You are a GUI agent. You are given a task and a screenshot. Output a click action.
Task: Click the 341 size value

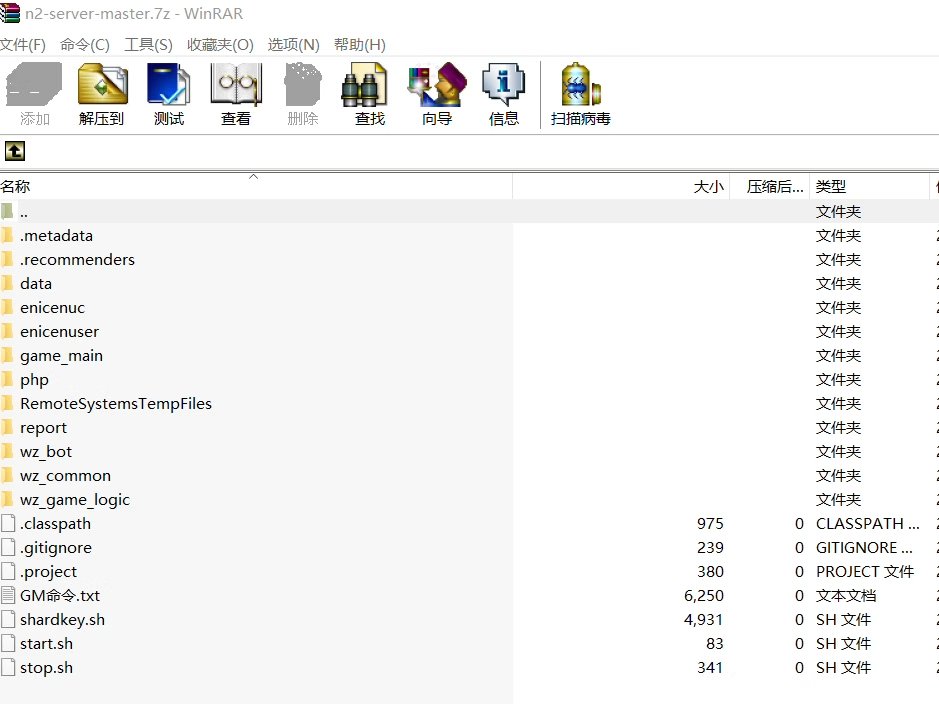[x=710, y=667]
